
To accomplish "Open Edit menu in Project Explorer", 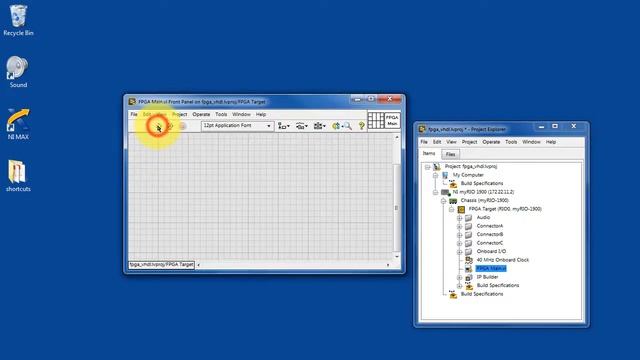I will [x=437, y=142].
